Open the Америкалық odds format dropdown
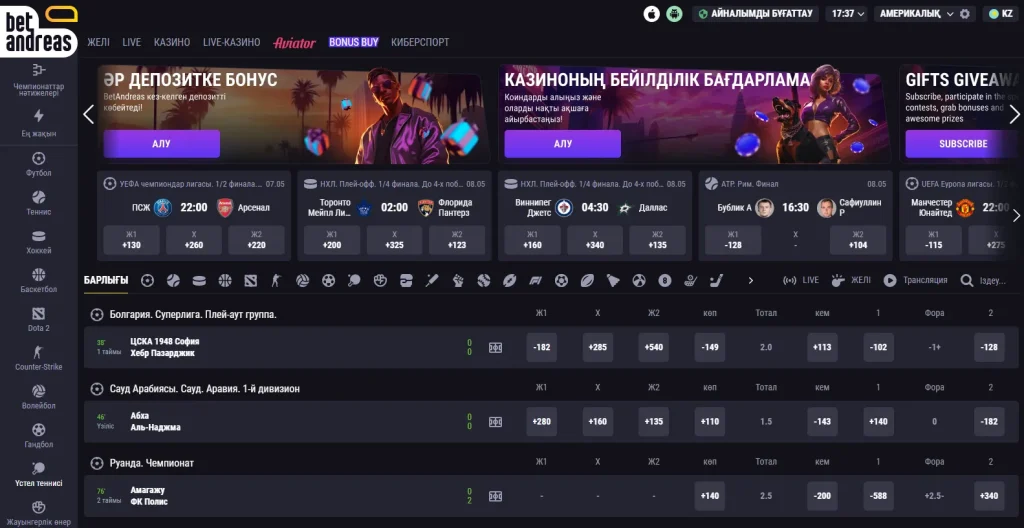Viewport: 1024px width, 528px height. (917, 14)
